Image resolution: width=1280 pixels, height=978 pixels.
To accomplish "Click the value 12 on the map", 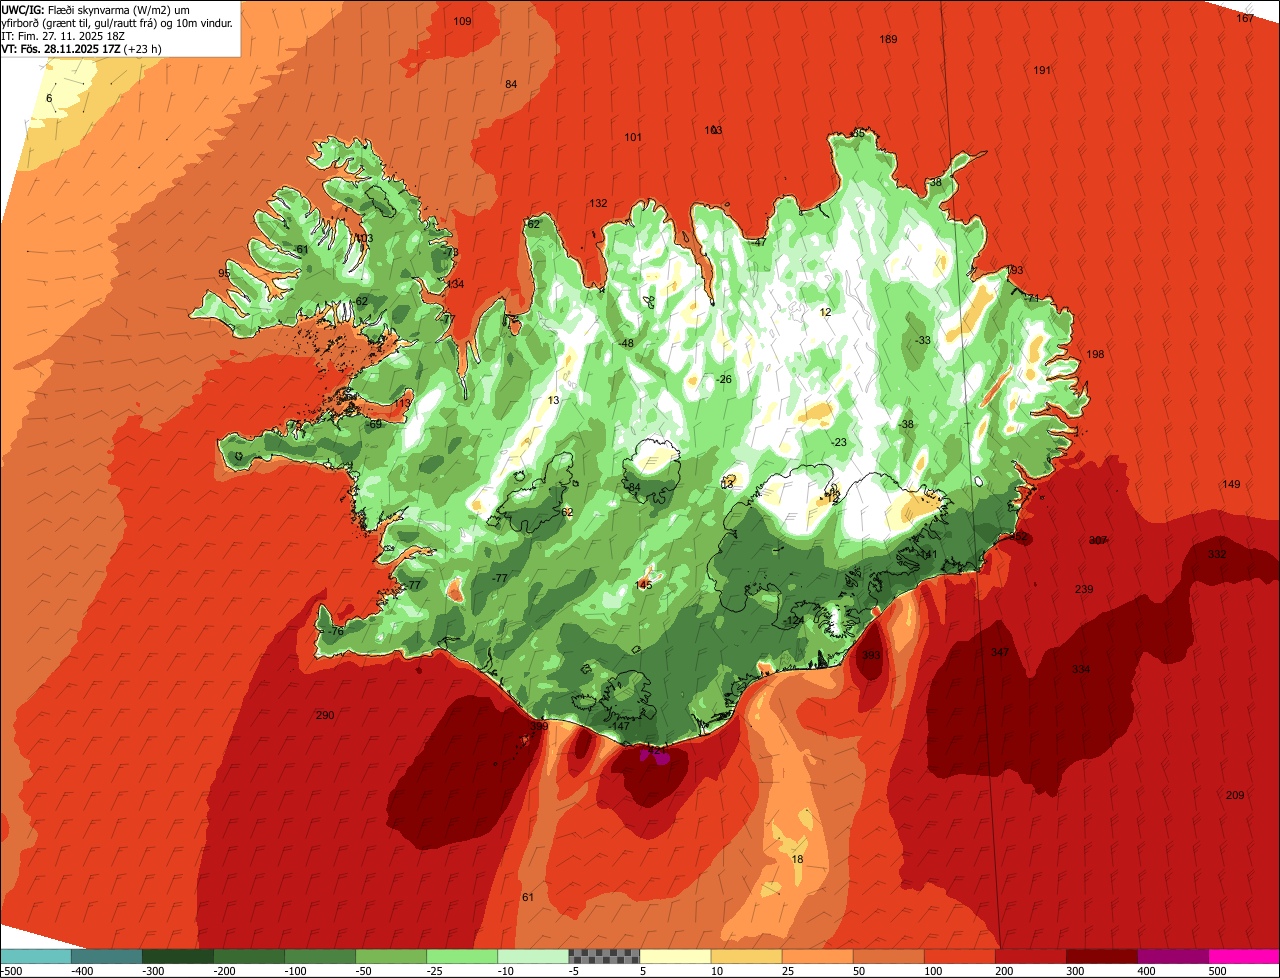I will 825,312.
